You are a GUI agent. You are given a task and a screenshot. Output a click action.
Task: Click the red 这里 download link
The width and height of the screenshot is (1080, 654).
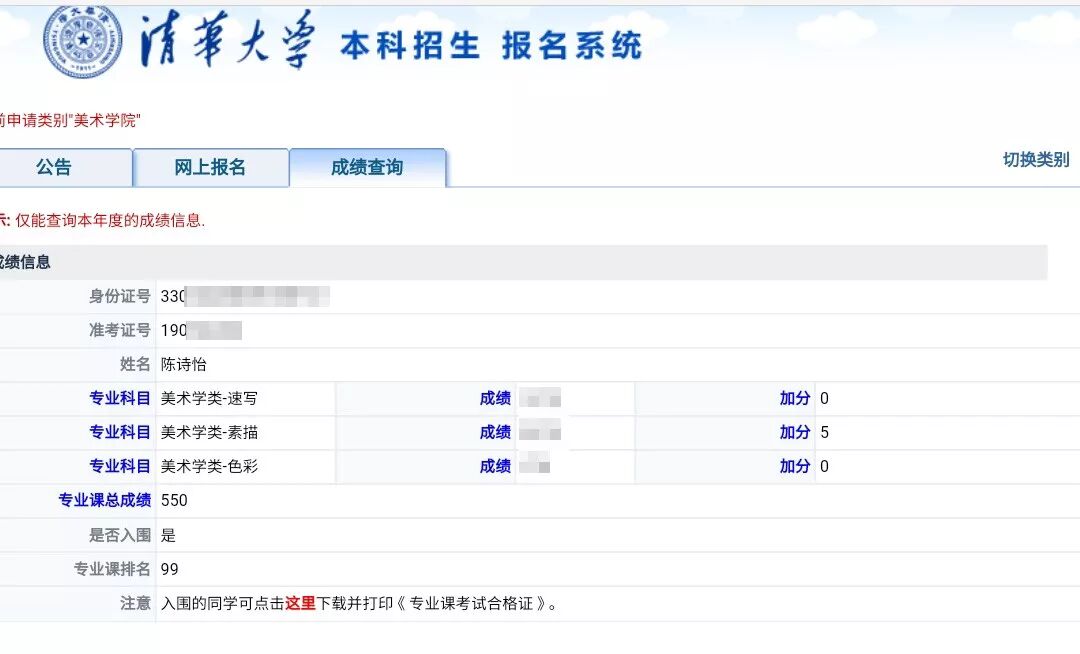(x=300, y=604)
